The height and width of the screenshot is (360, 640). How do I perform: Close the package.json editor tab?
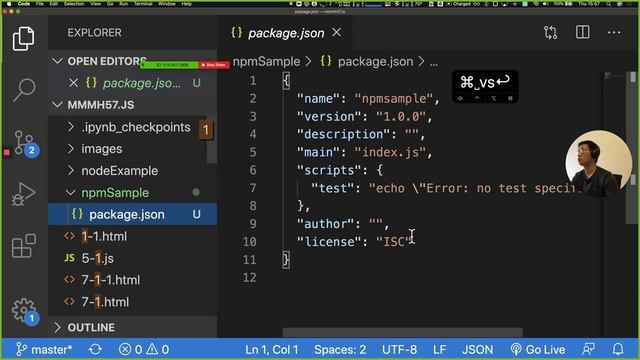point(336,32)
